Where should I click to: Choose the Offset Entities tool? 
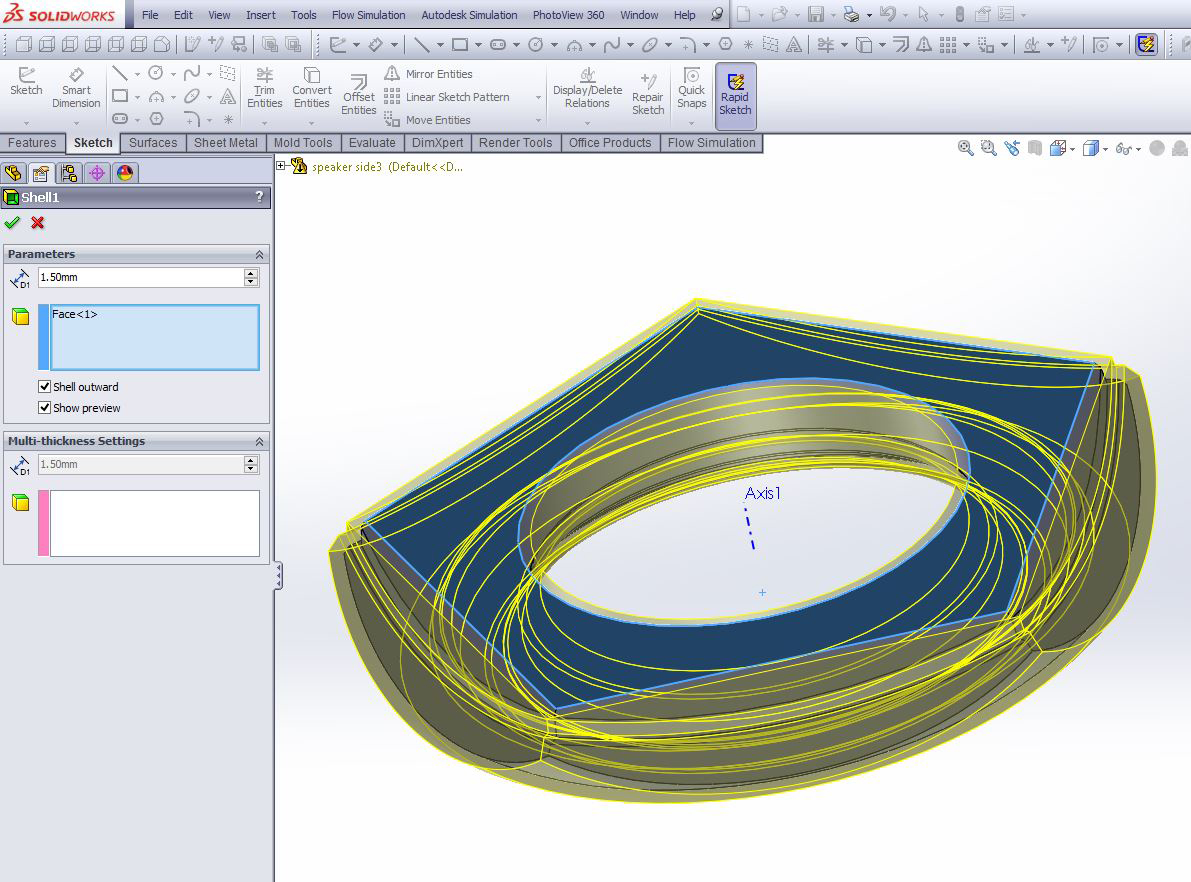click(359, 95)
